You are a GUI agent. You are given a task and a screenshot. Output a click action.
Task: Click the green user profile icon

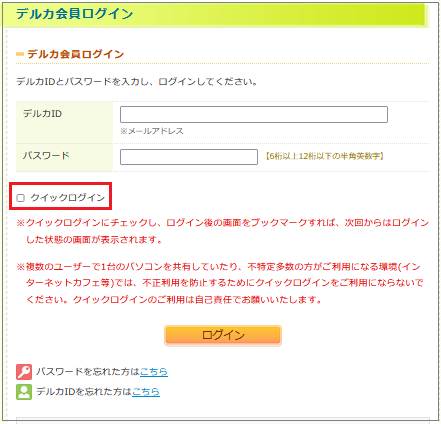(x=24, y=392)
